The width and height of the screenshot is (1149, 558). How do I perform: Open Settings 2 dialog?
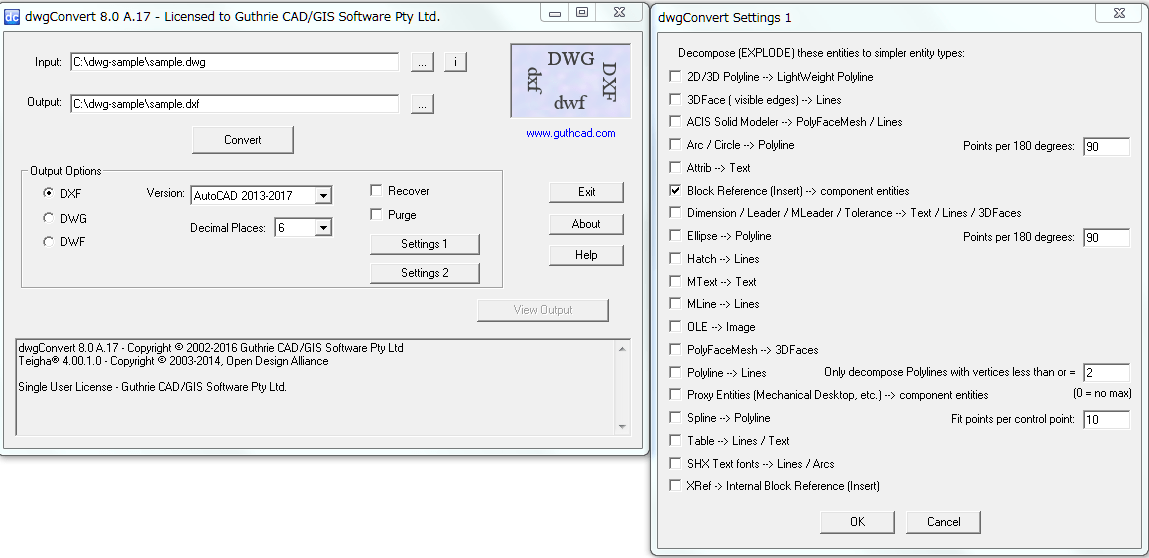tap(424, 273)
